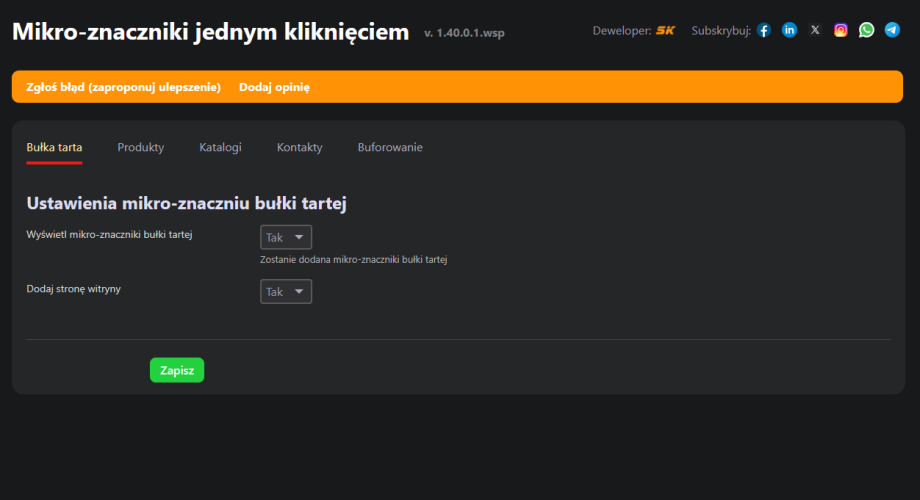
Task: Click the Telegram icon
Action: [892, 30]
